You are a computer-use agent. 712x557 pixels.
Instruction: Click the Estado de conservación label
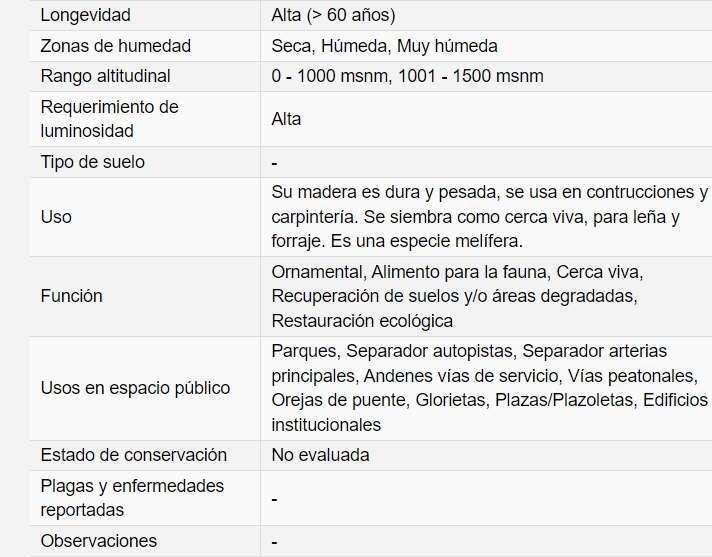pos(133,455)
